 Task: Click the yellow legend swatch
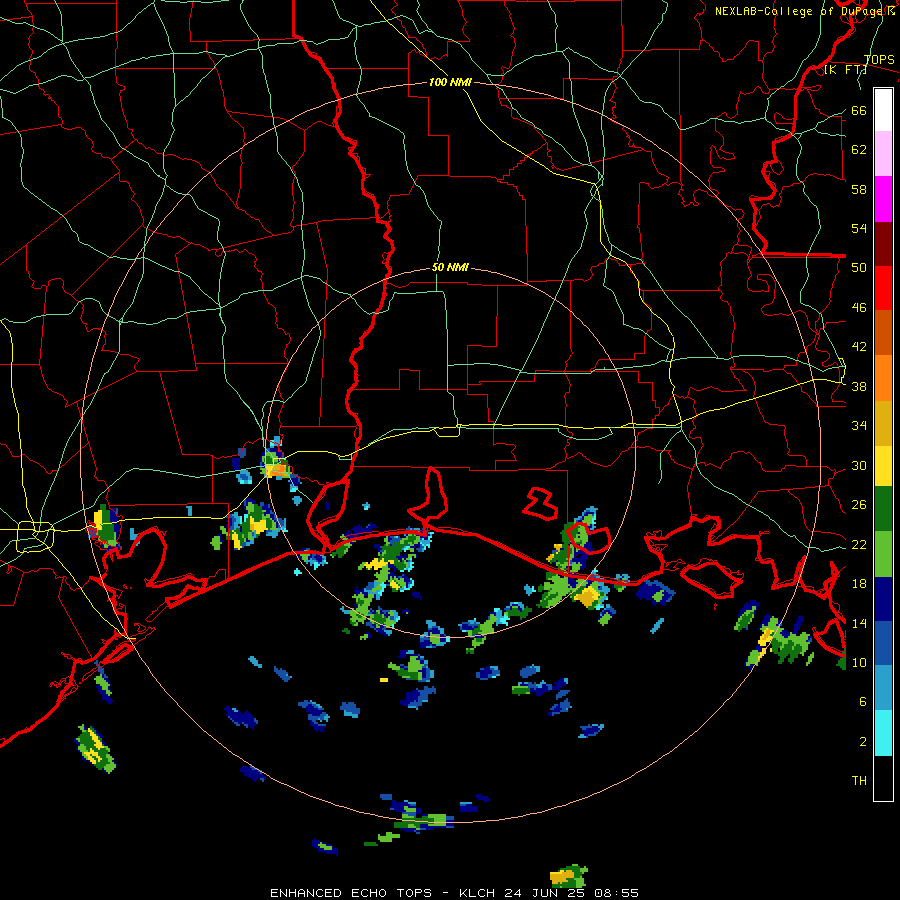pyautogui.click(x=883, y=465)
